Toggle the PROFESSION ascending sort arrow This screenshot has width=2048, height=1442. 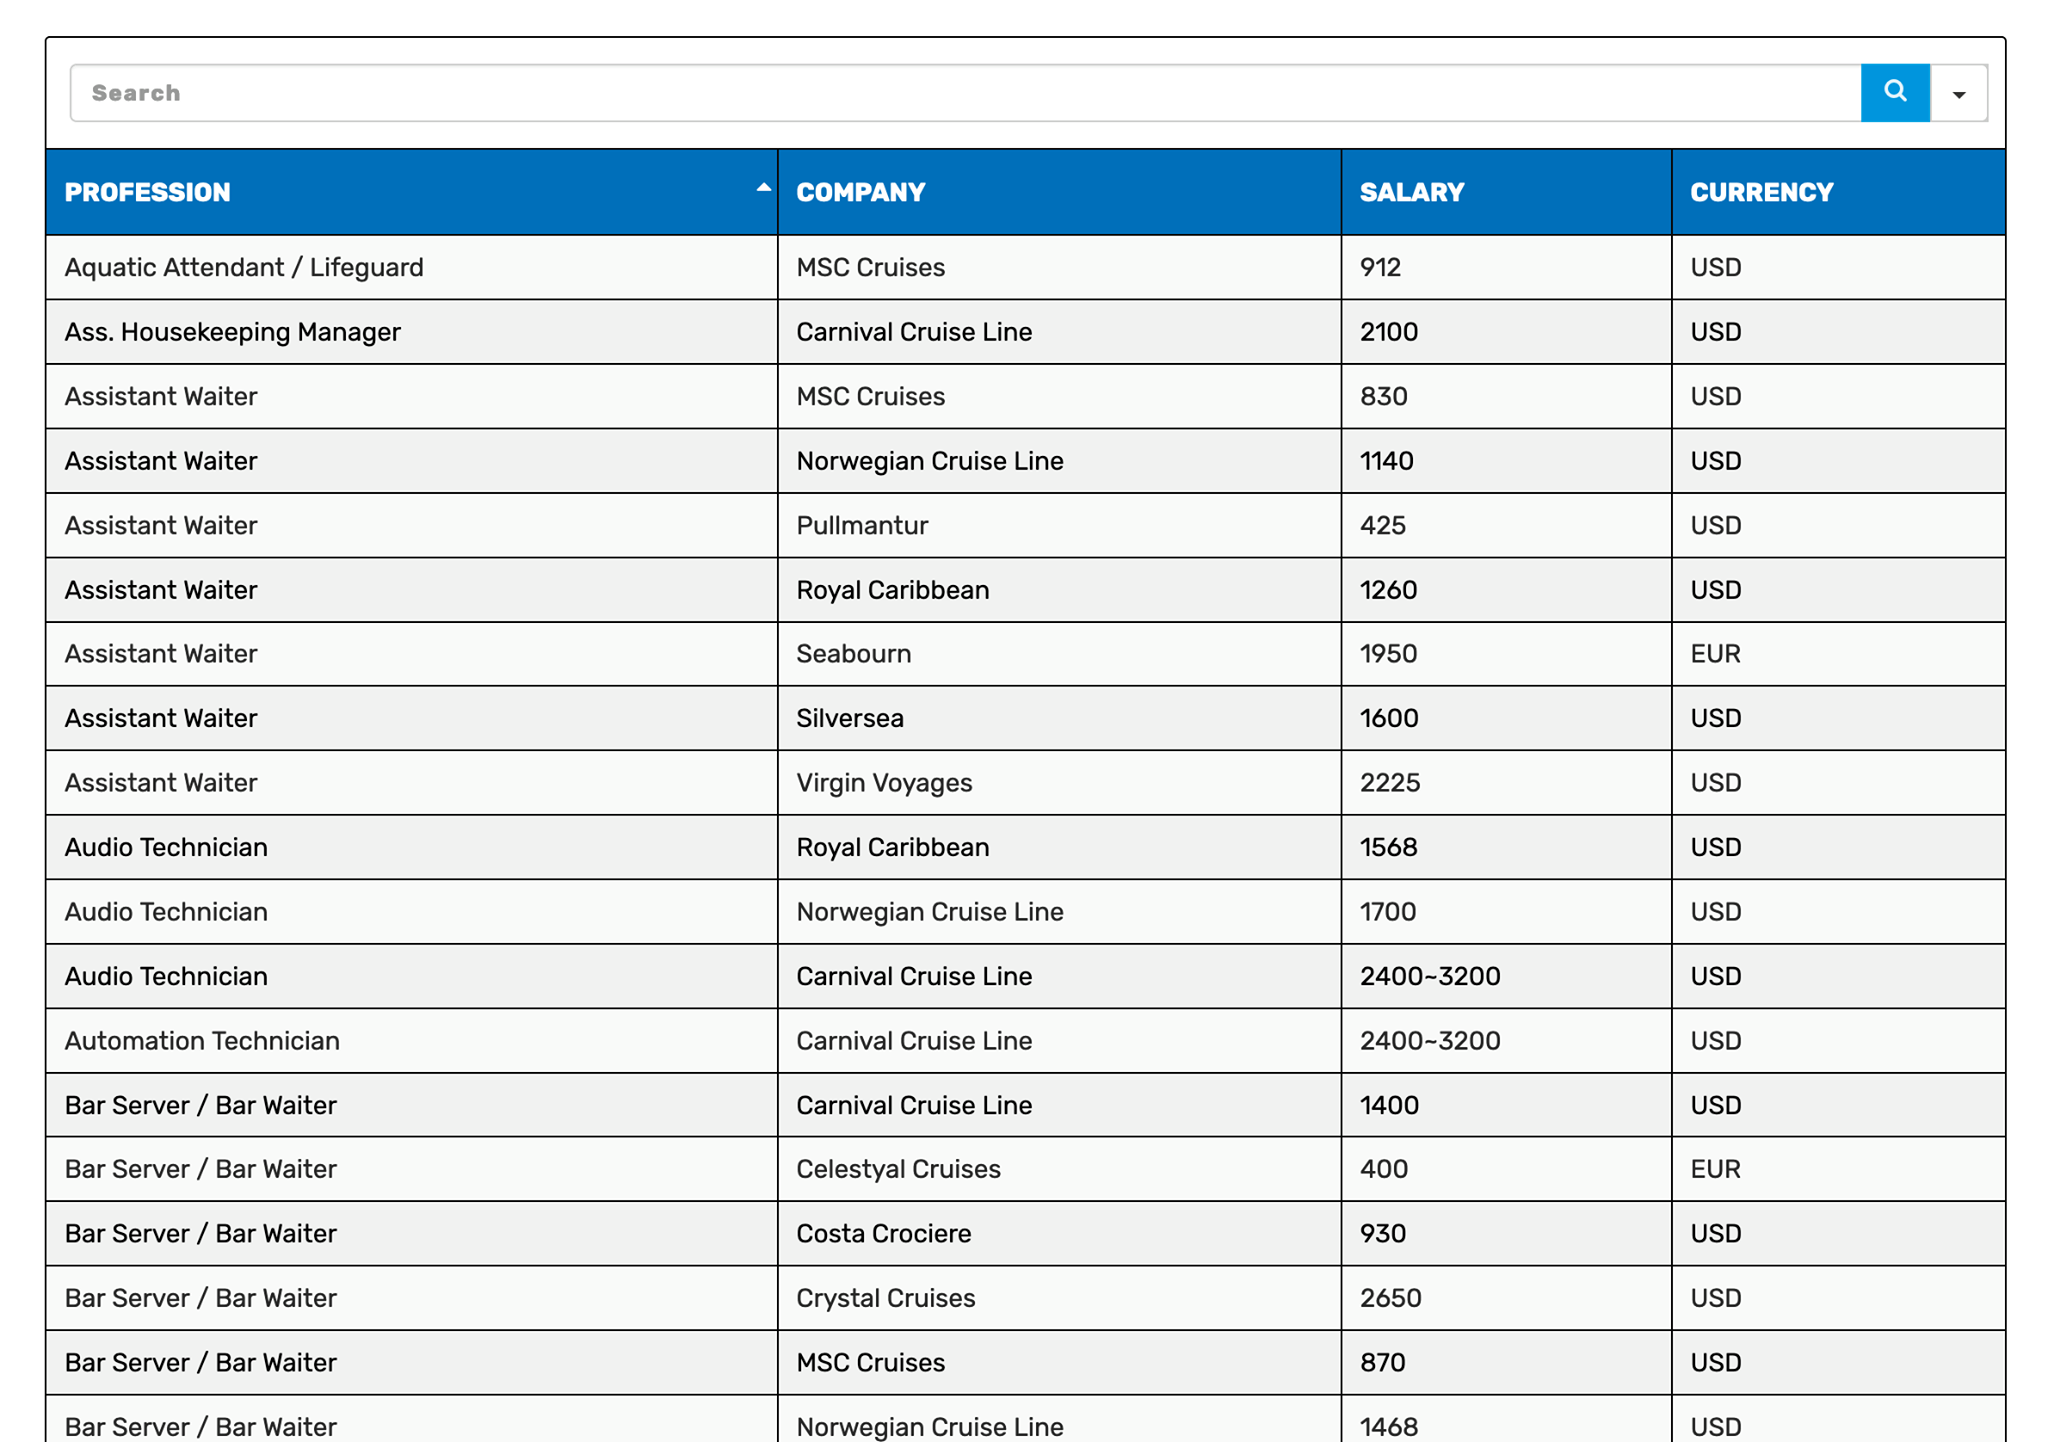[x=763, y=187]
